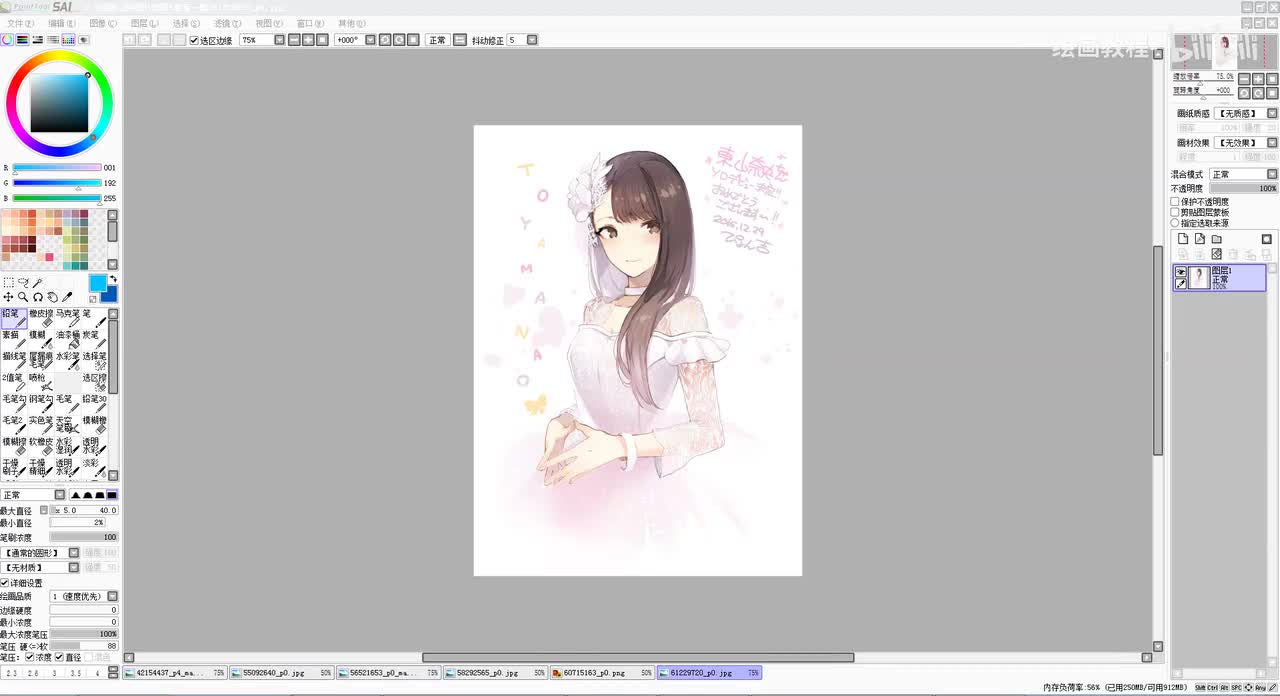Click zoom out minus button in toolbar

click(x=294, y=40)
